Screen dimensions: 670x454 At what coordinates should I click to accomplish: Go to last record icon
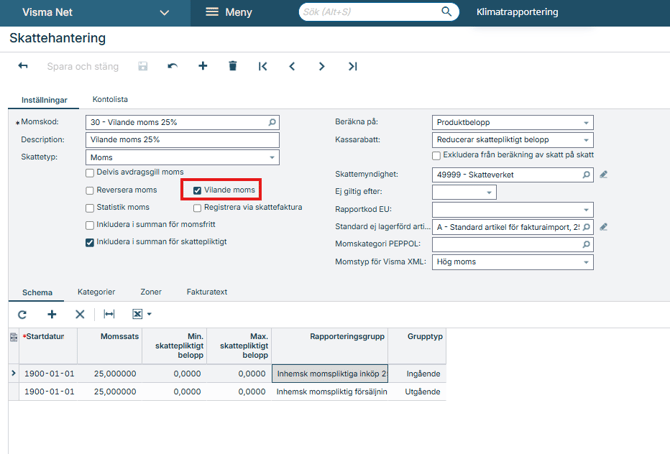pyautogui.click(x=352, y=66)
